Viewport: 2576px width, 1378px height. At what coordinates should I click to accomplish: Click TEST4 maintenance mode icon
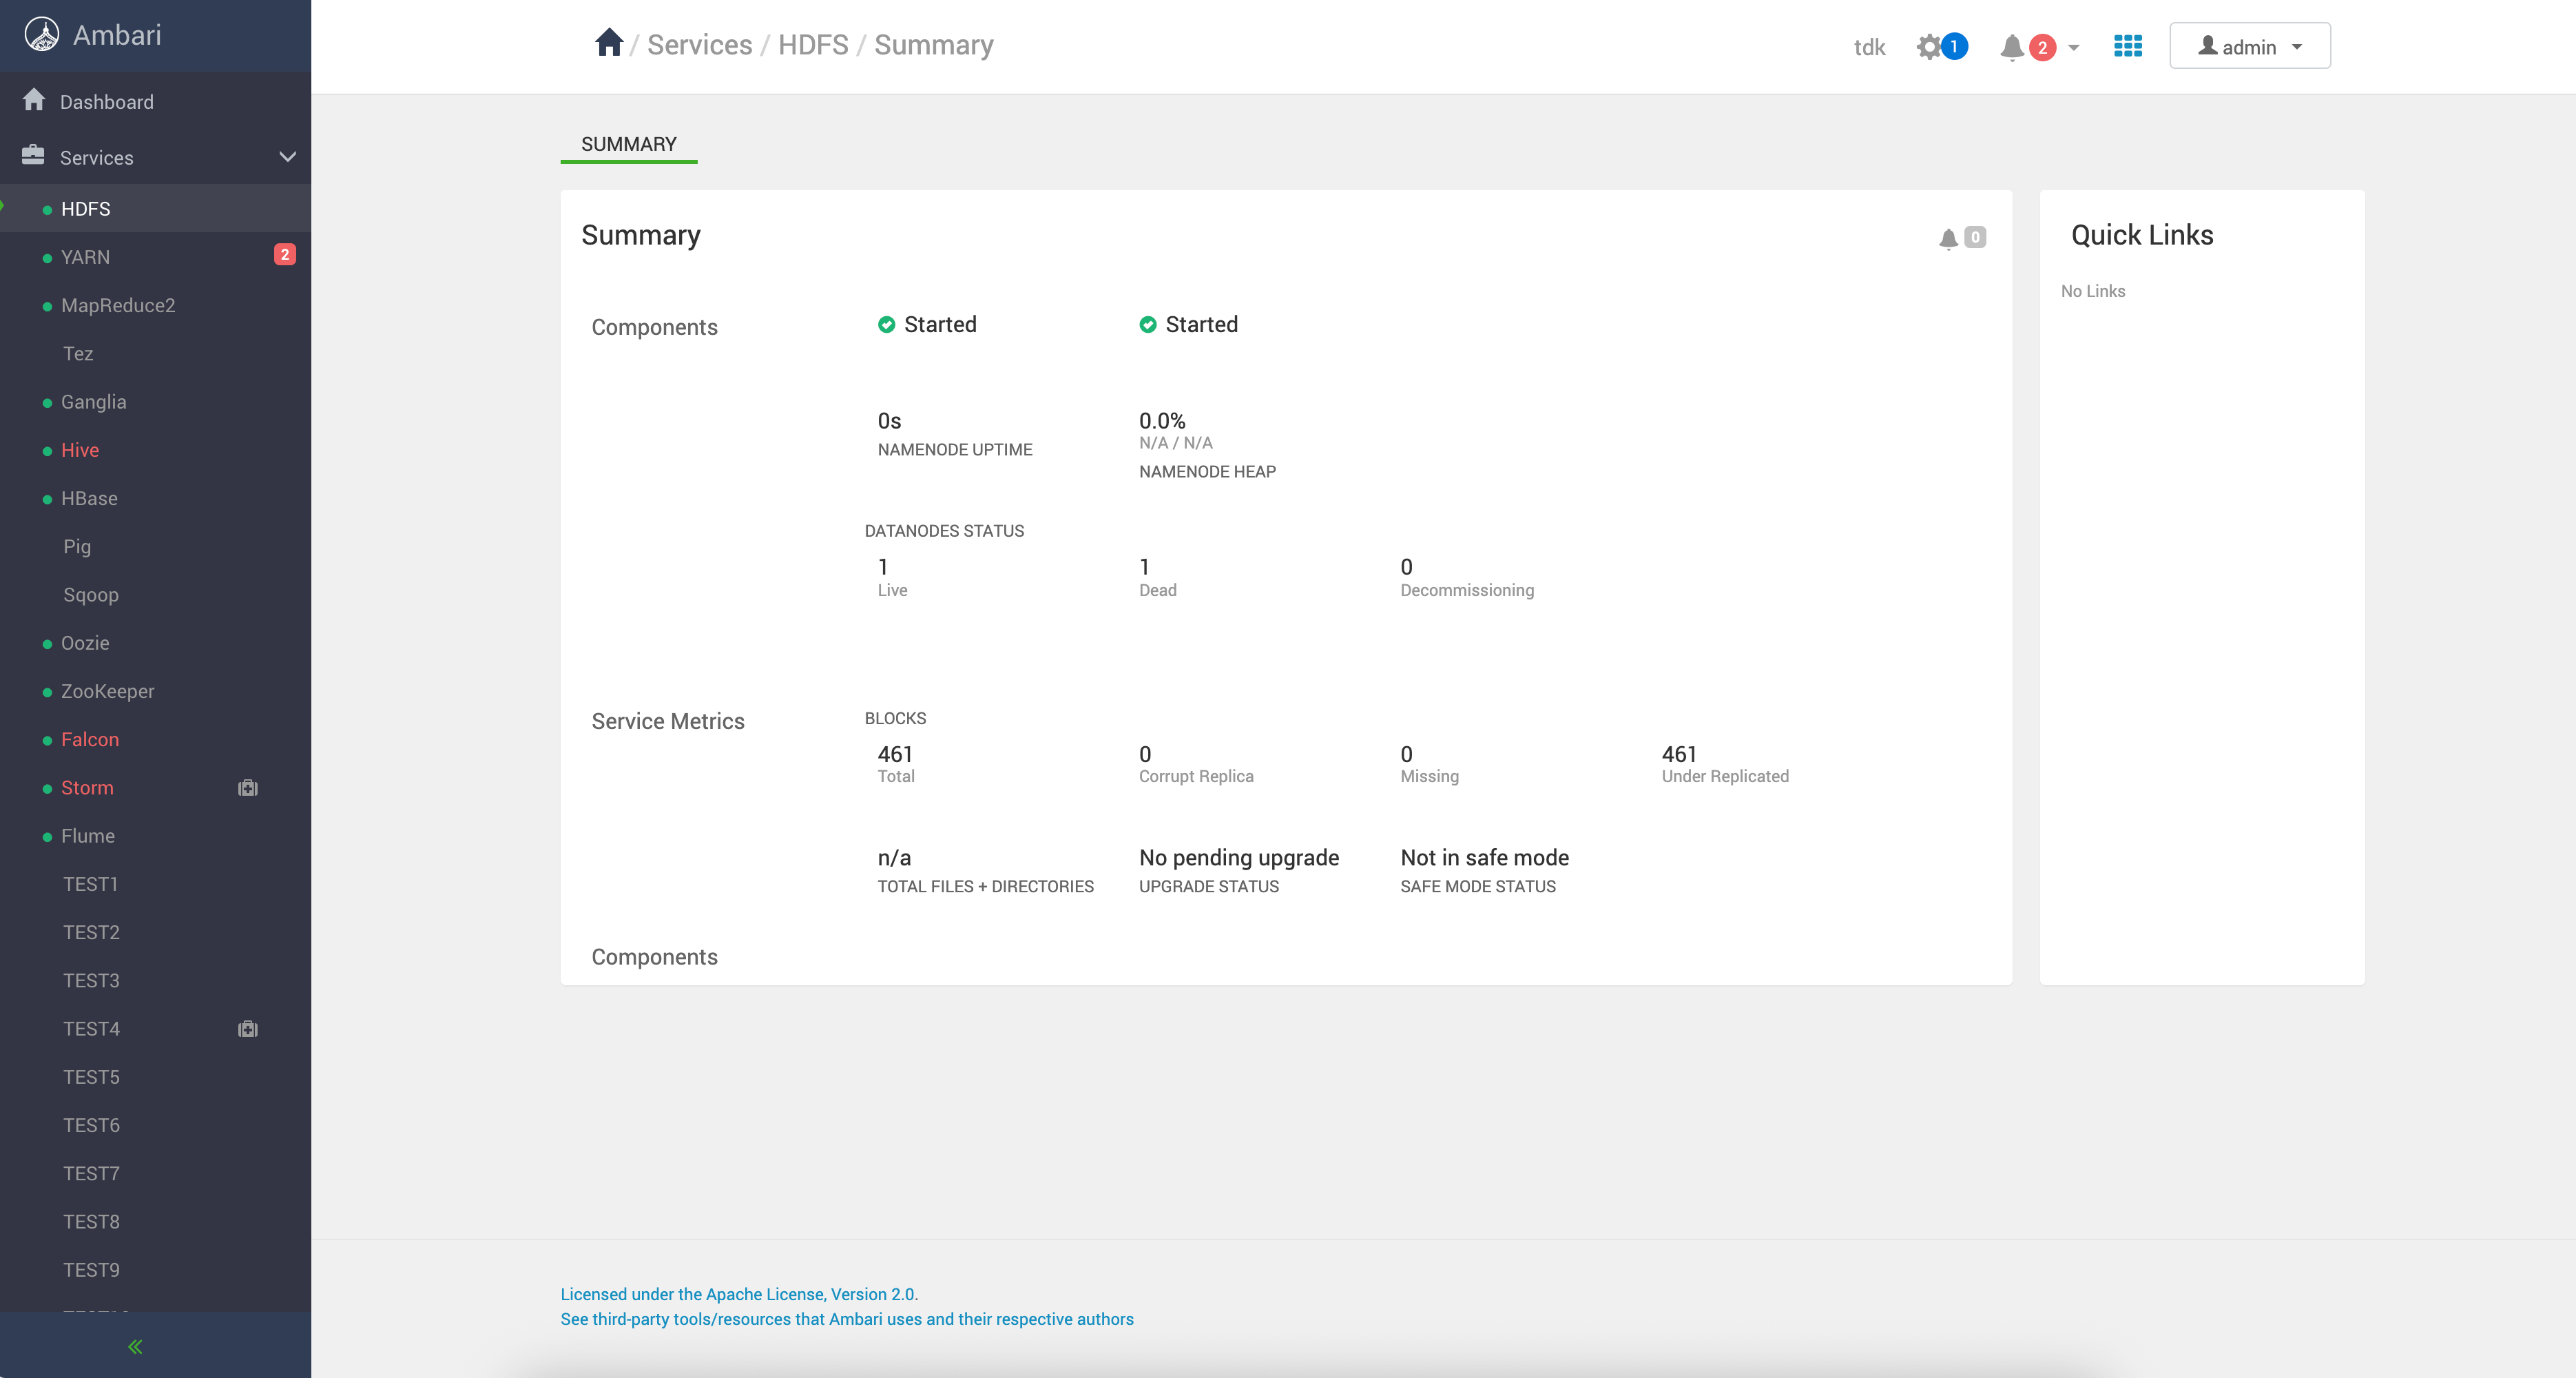(248, 1029)
